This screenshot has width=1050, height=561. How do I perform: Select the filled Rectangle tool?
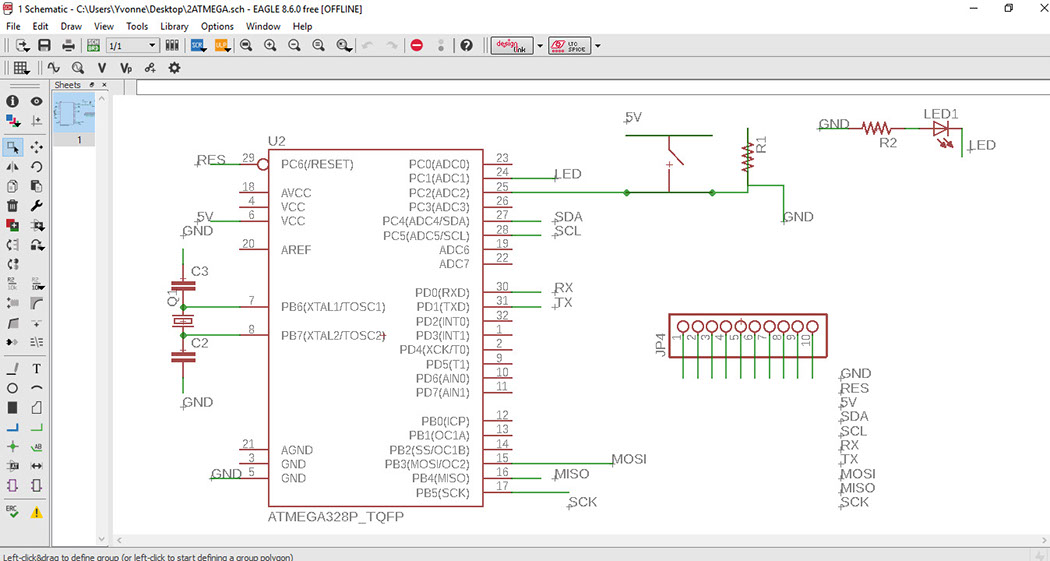point(12,407)
